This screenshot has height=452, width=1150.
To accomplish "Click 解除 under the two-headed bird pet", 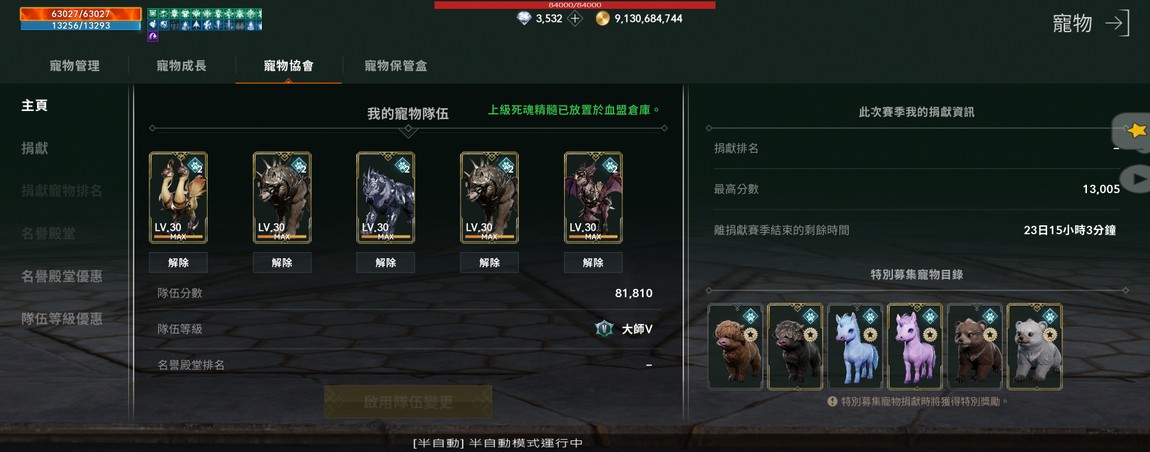I will (x=178, y=263).
